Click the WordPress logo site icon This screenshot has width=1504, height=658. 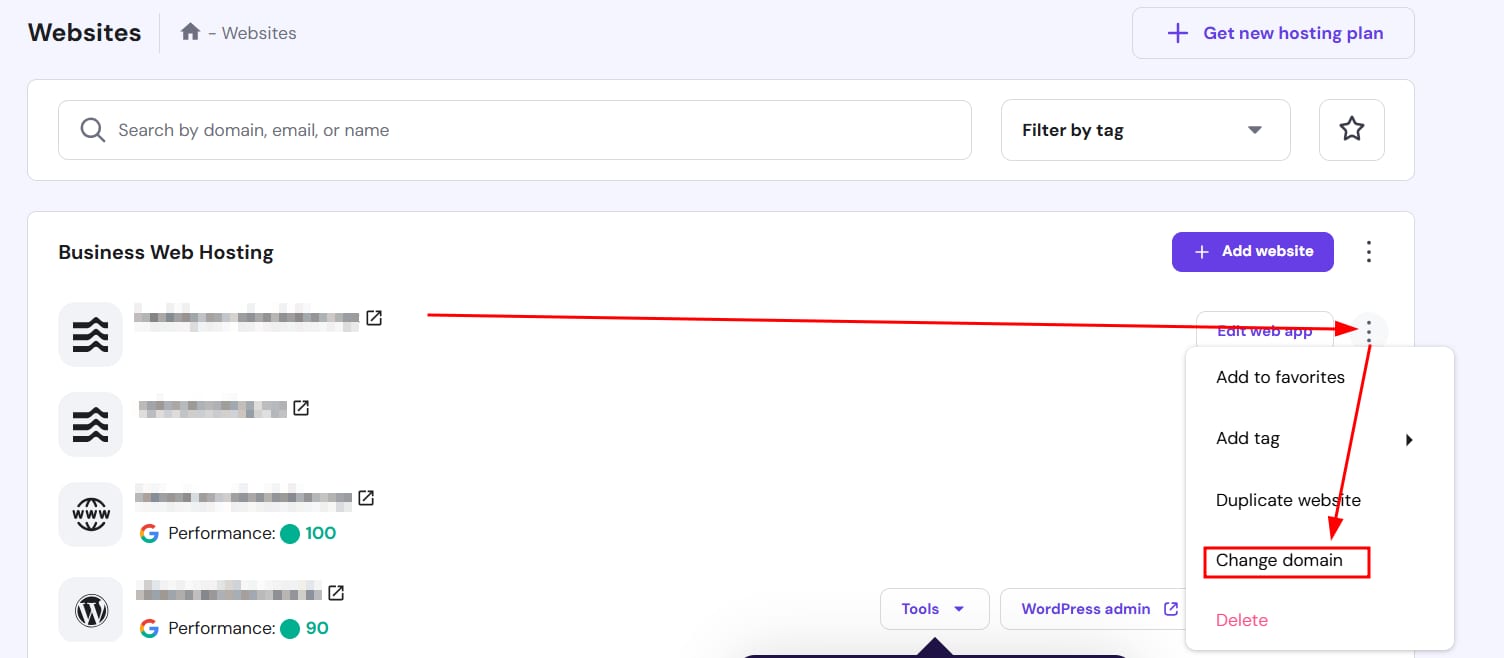point(91,610)
